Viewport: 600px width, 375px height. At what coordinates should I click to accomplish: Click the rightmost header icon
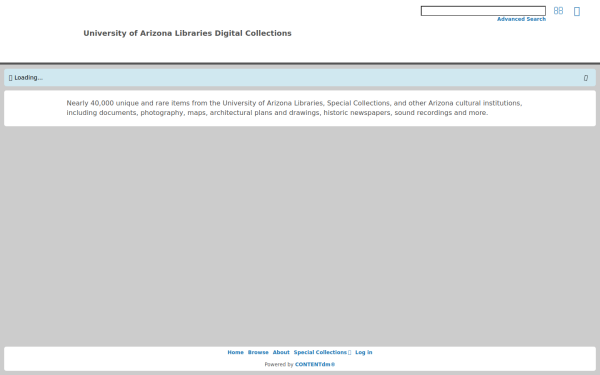point(577,11)
